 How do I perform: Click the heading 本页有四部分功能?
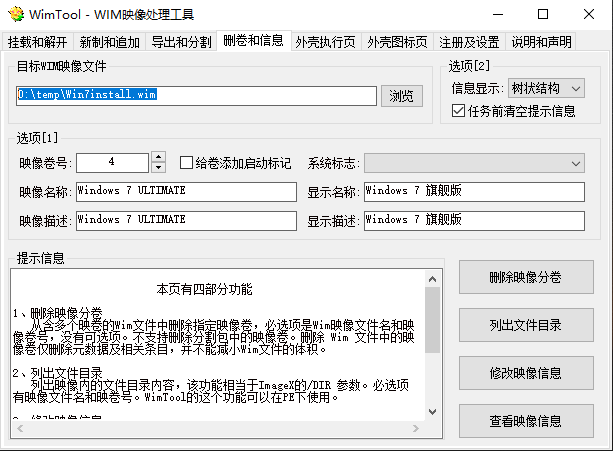coord(204,289)
